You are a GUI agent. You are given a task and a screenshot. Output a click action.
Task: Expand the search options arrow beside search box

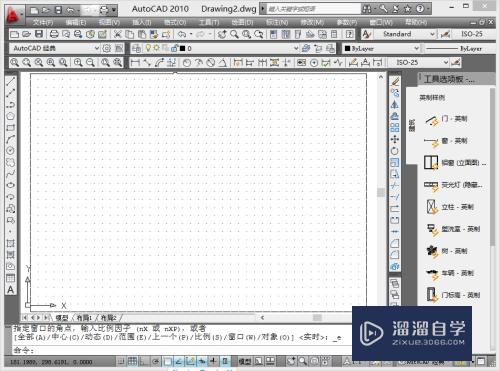[263, 9]
